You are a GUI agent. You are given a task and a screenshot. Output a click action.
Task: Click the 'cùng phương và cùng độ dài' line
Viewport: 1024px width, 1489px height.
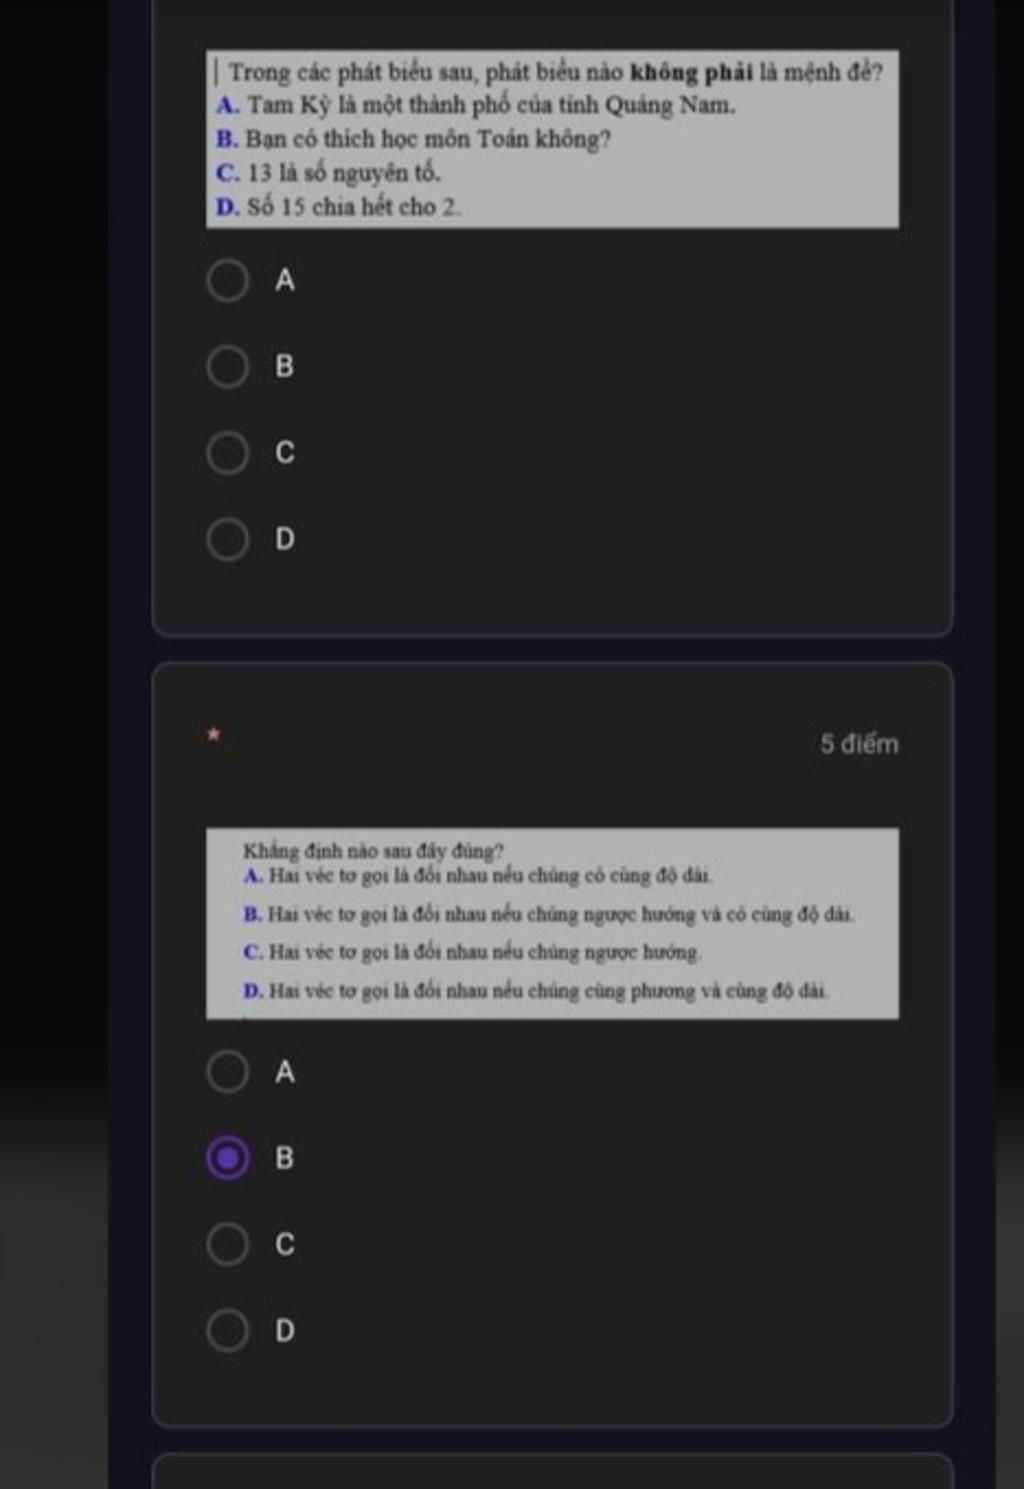(536, 991)
